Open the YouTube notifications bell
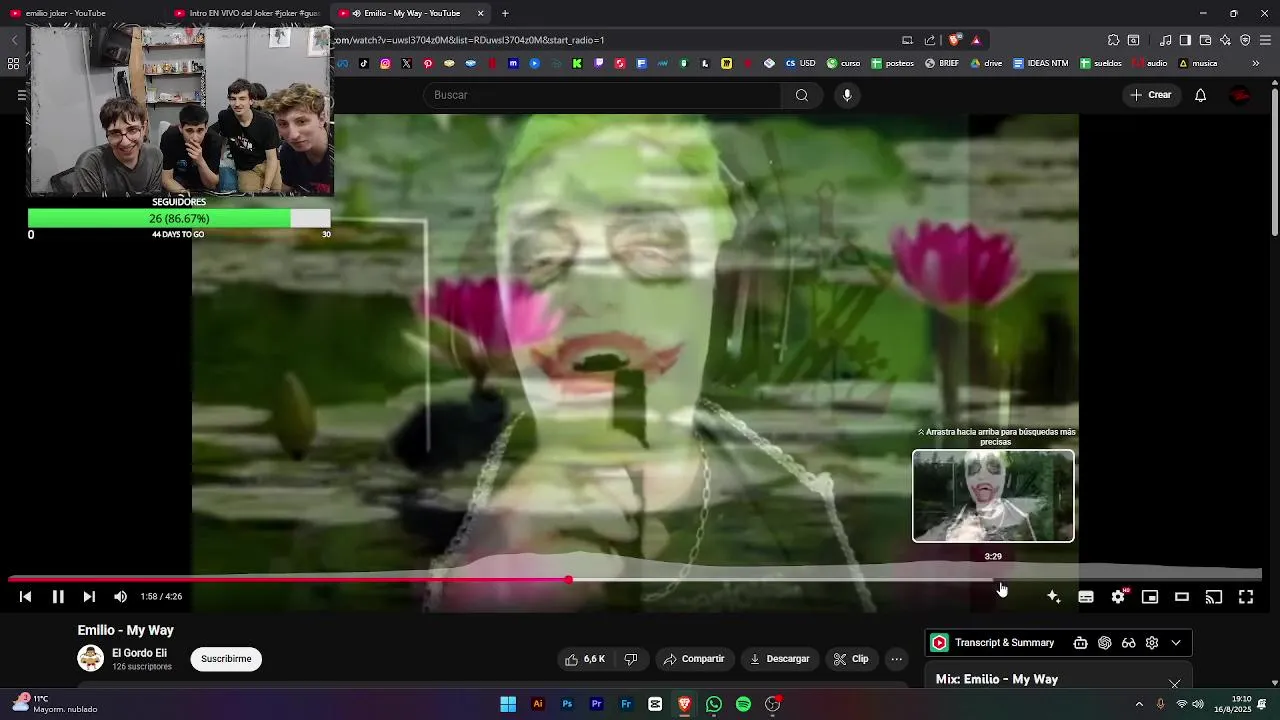This screenshot has width=1280, height=720. pos(1200,95)
